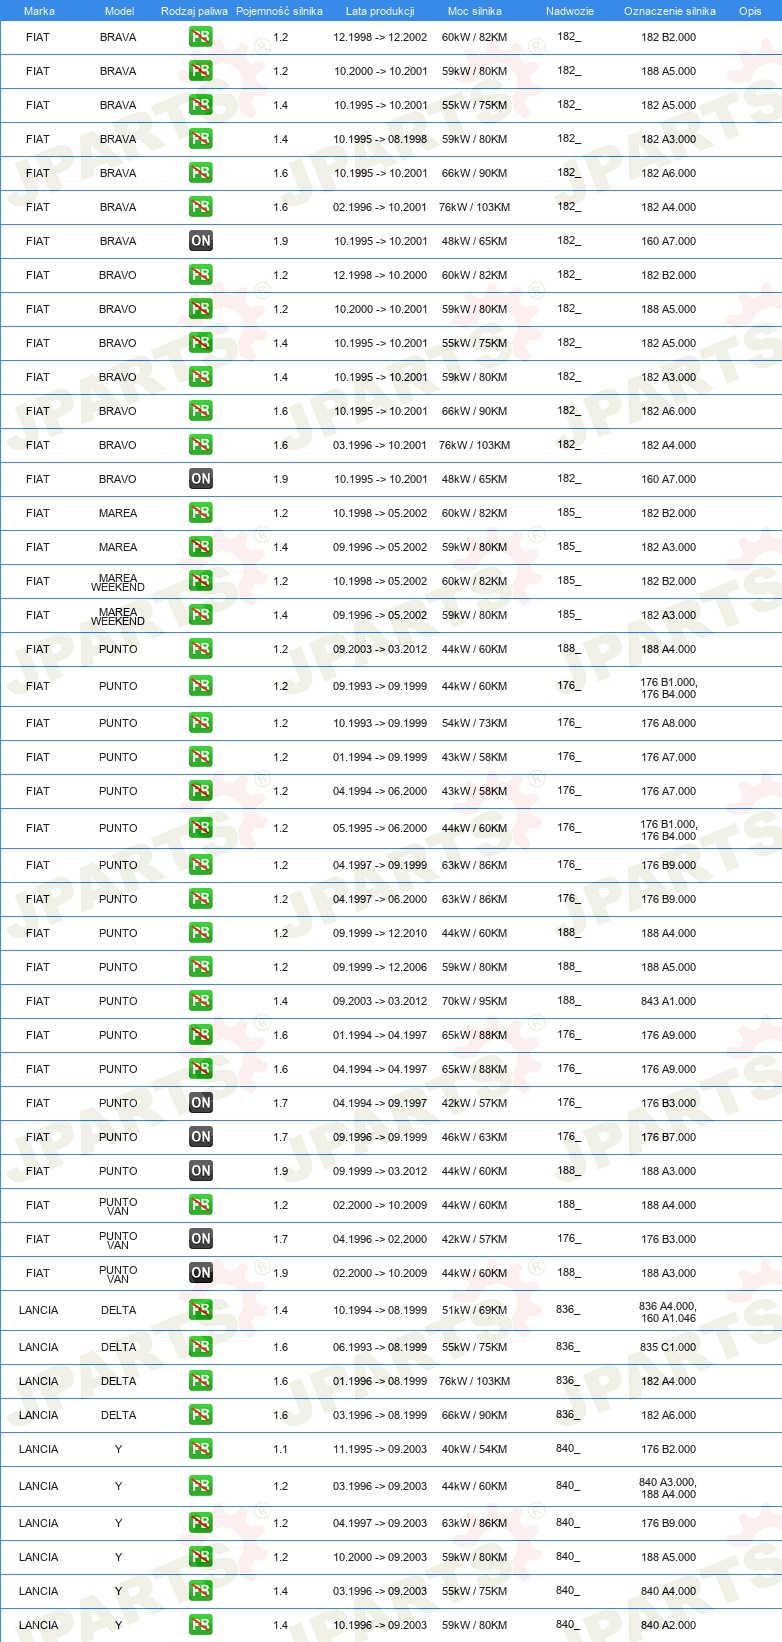The image size is (782, 1642).
Task: Click the petrol icon in the DELTA 76kW / 103KM row
Action: [x=201, y=1381]
